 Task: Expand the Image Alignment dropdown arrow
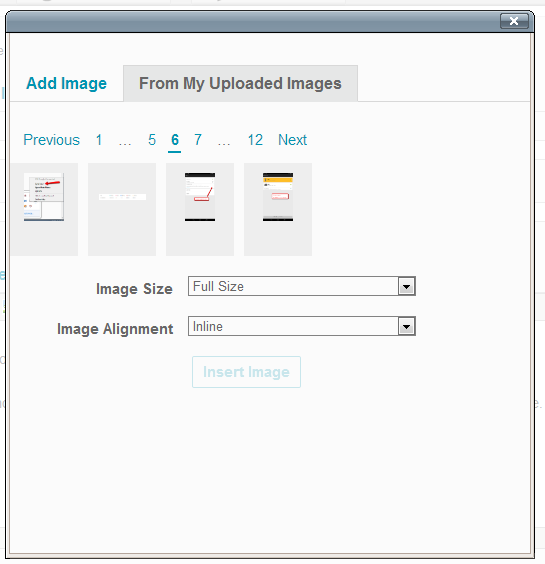click(x=407, y=326)
